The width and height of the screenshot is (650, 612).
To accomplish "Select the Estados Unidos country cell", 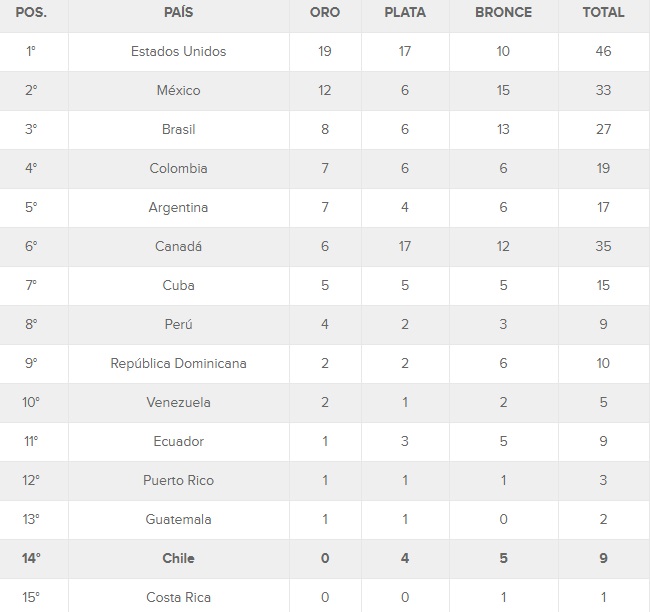I will 178,51.
